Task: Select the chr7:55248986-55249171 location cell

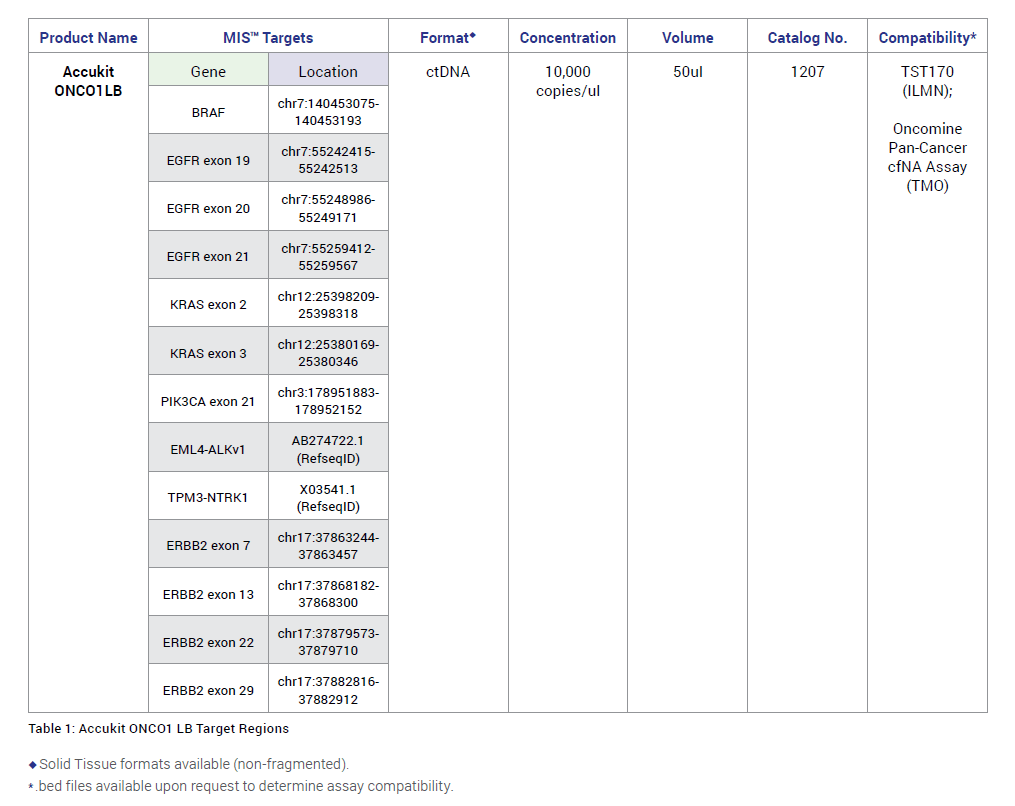Action: point(328,207)
